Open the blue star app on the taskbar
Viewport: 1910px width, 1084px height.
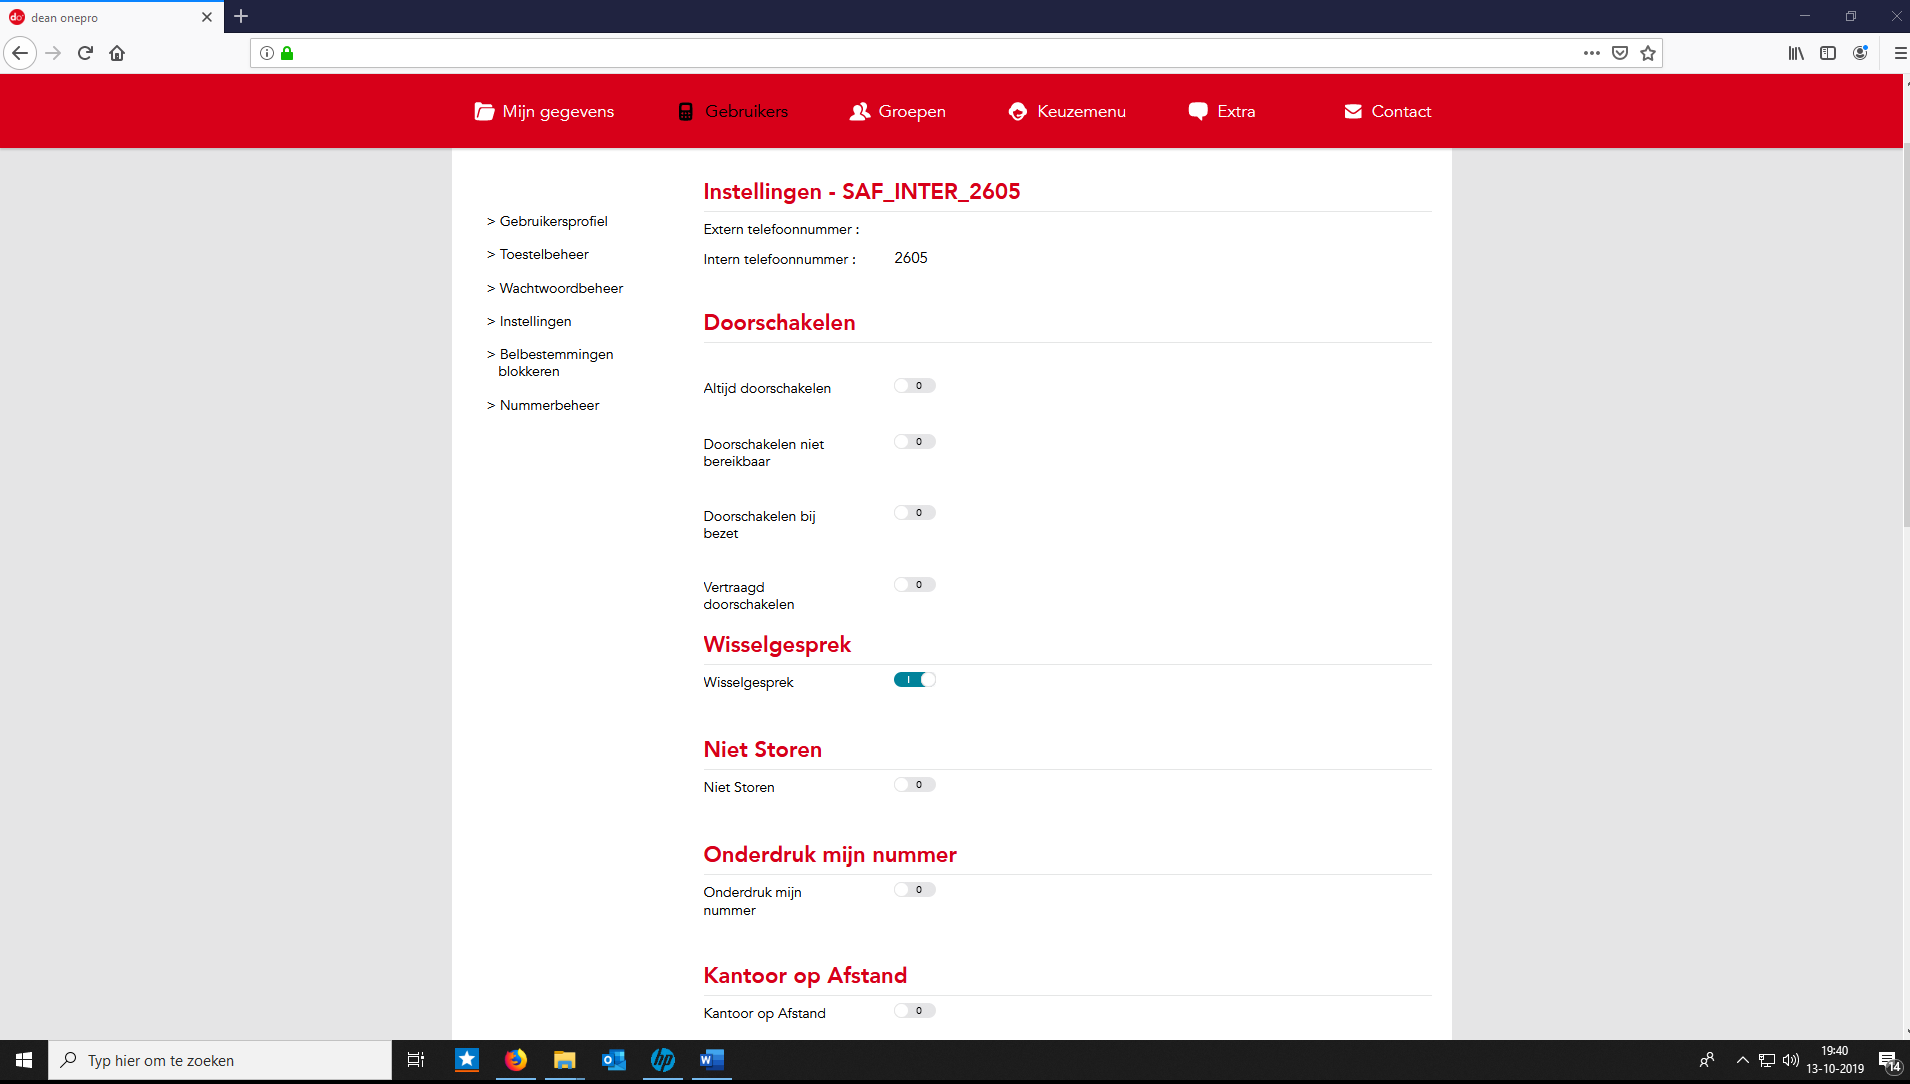click(467, 1060)
